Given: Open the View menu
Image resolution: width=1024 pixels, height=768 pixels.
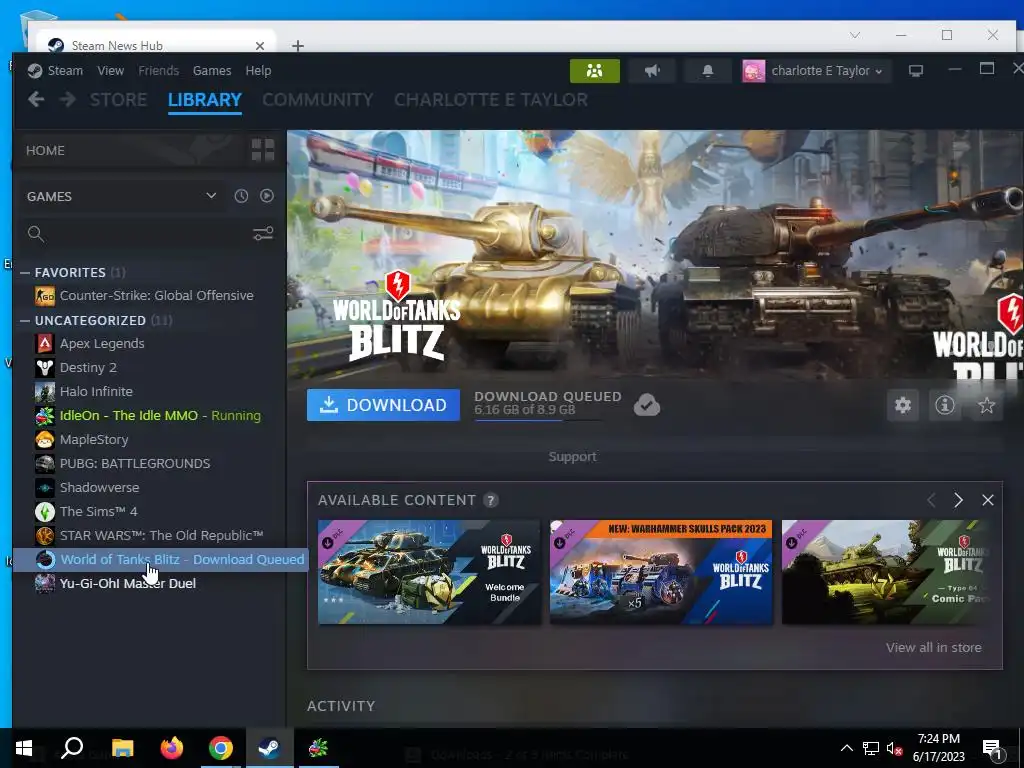Looking at the screenshot, I should (110, 71).
